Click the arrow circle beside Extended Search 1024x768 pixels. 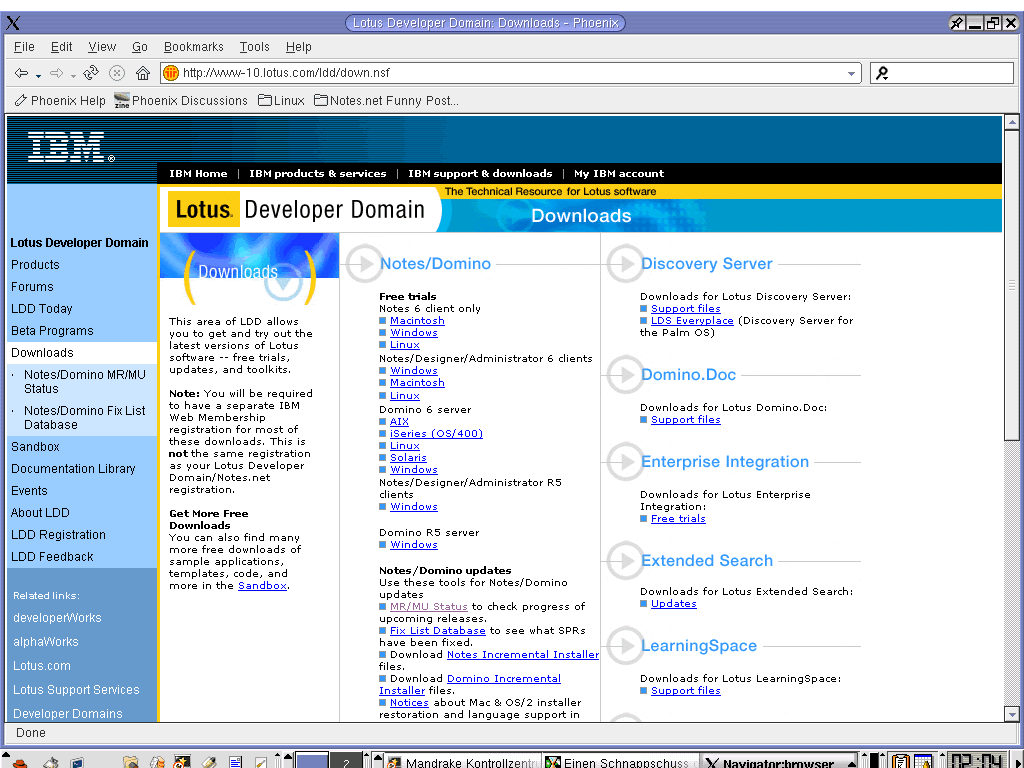pyautogui.click(x=625, y=560)
